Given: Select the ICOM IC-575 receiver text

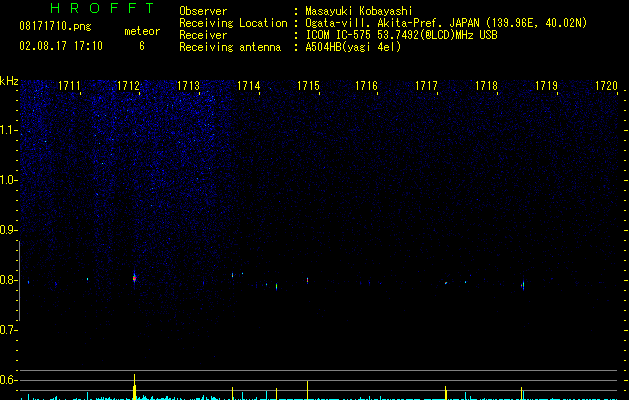Looking at the screenshot, I should click(401, 35).
